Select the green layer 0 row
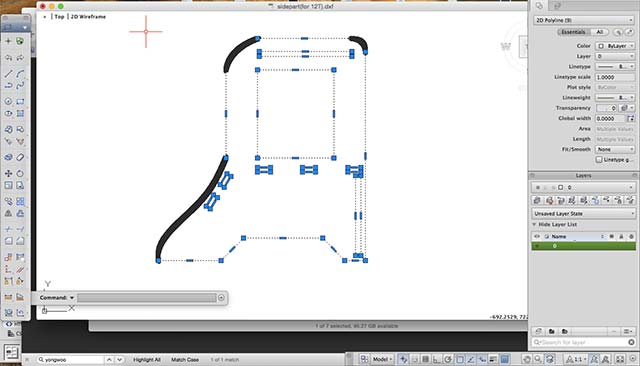 coord(583,246)
